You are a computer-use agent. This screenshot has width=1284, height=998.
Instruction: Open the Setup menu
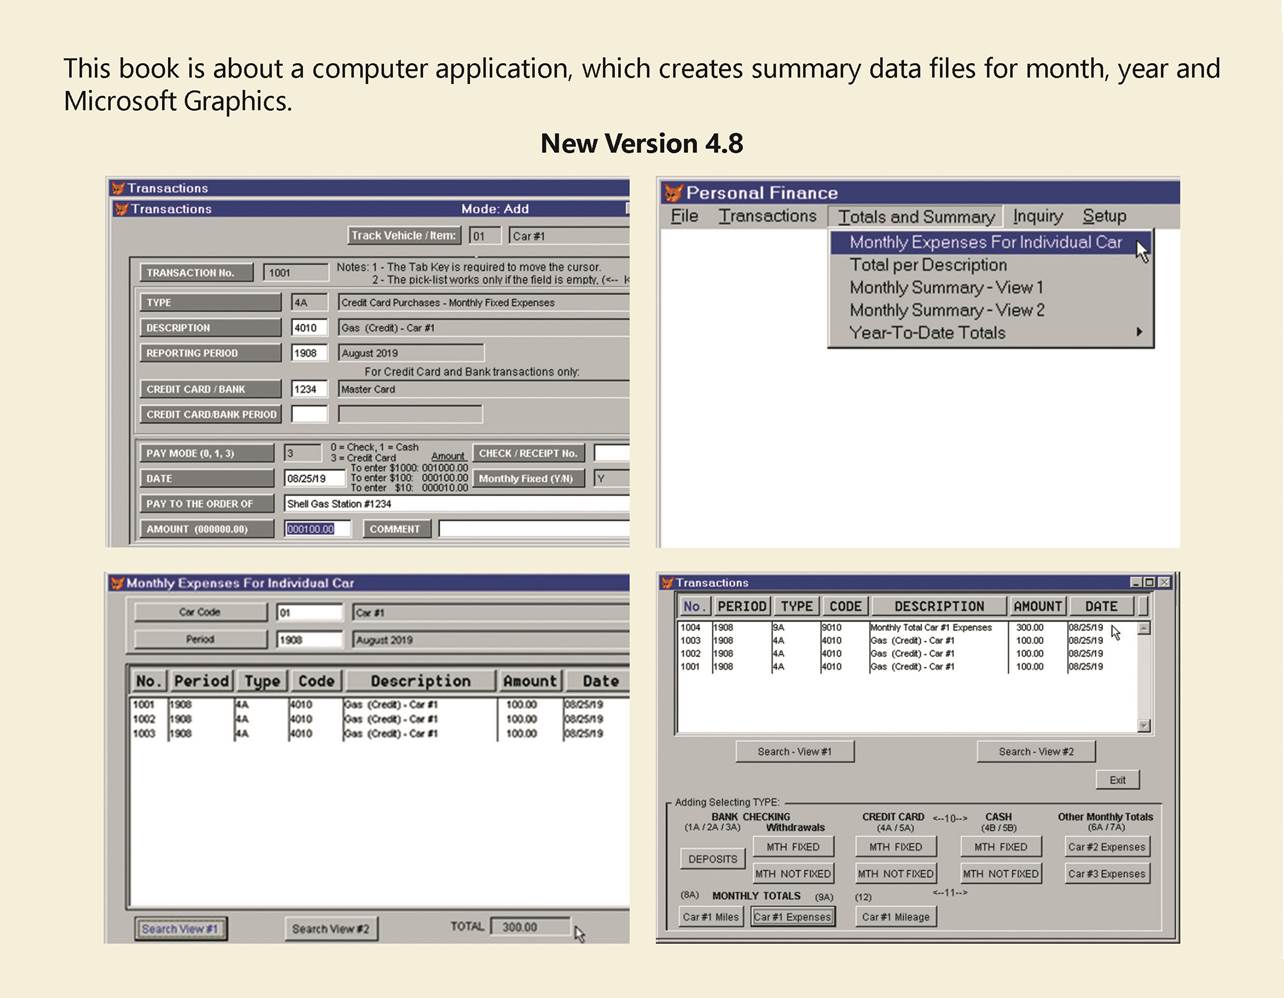[x=1104, y=216]
